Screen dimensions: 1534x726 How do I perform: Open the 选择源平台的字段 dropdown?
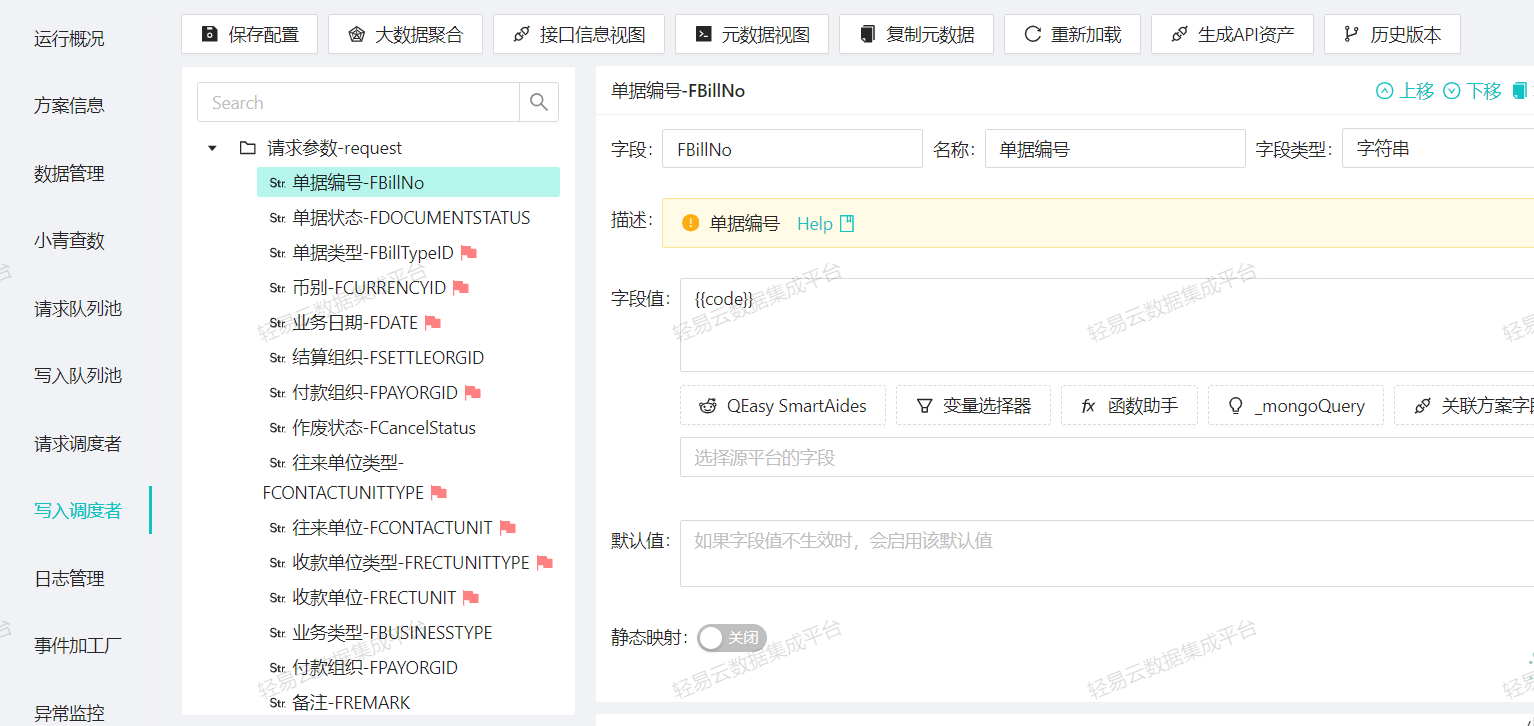1107,457
